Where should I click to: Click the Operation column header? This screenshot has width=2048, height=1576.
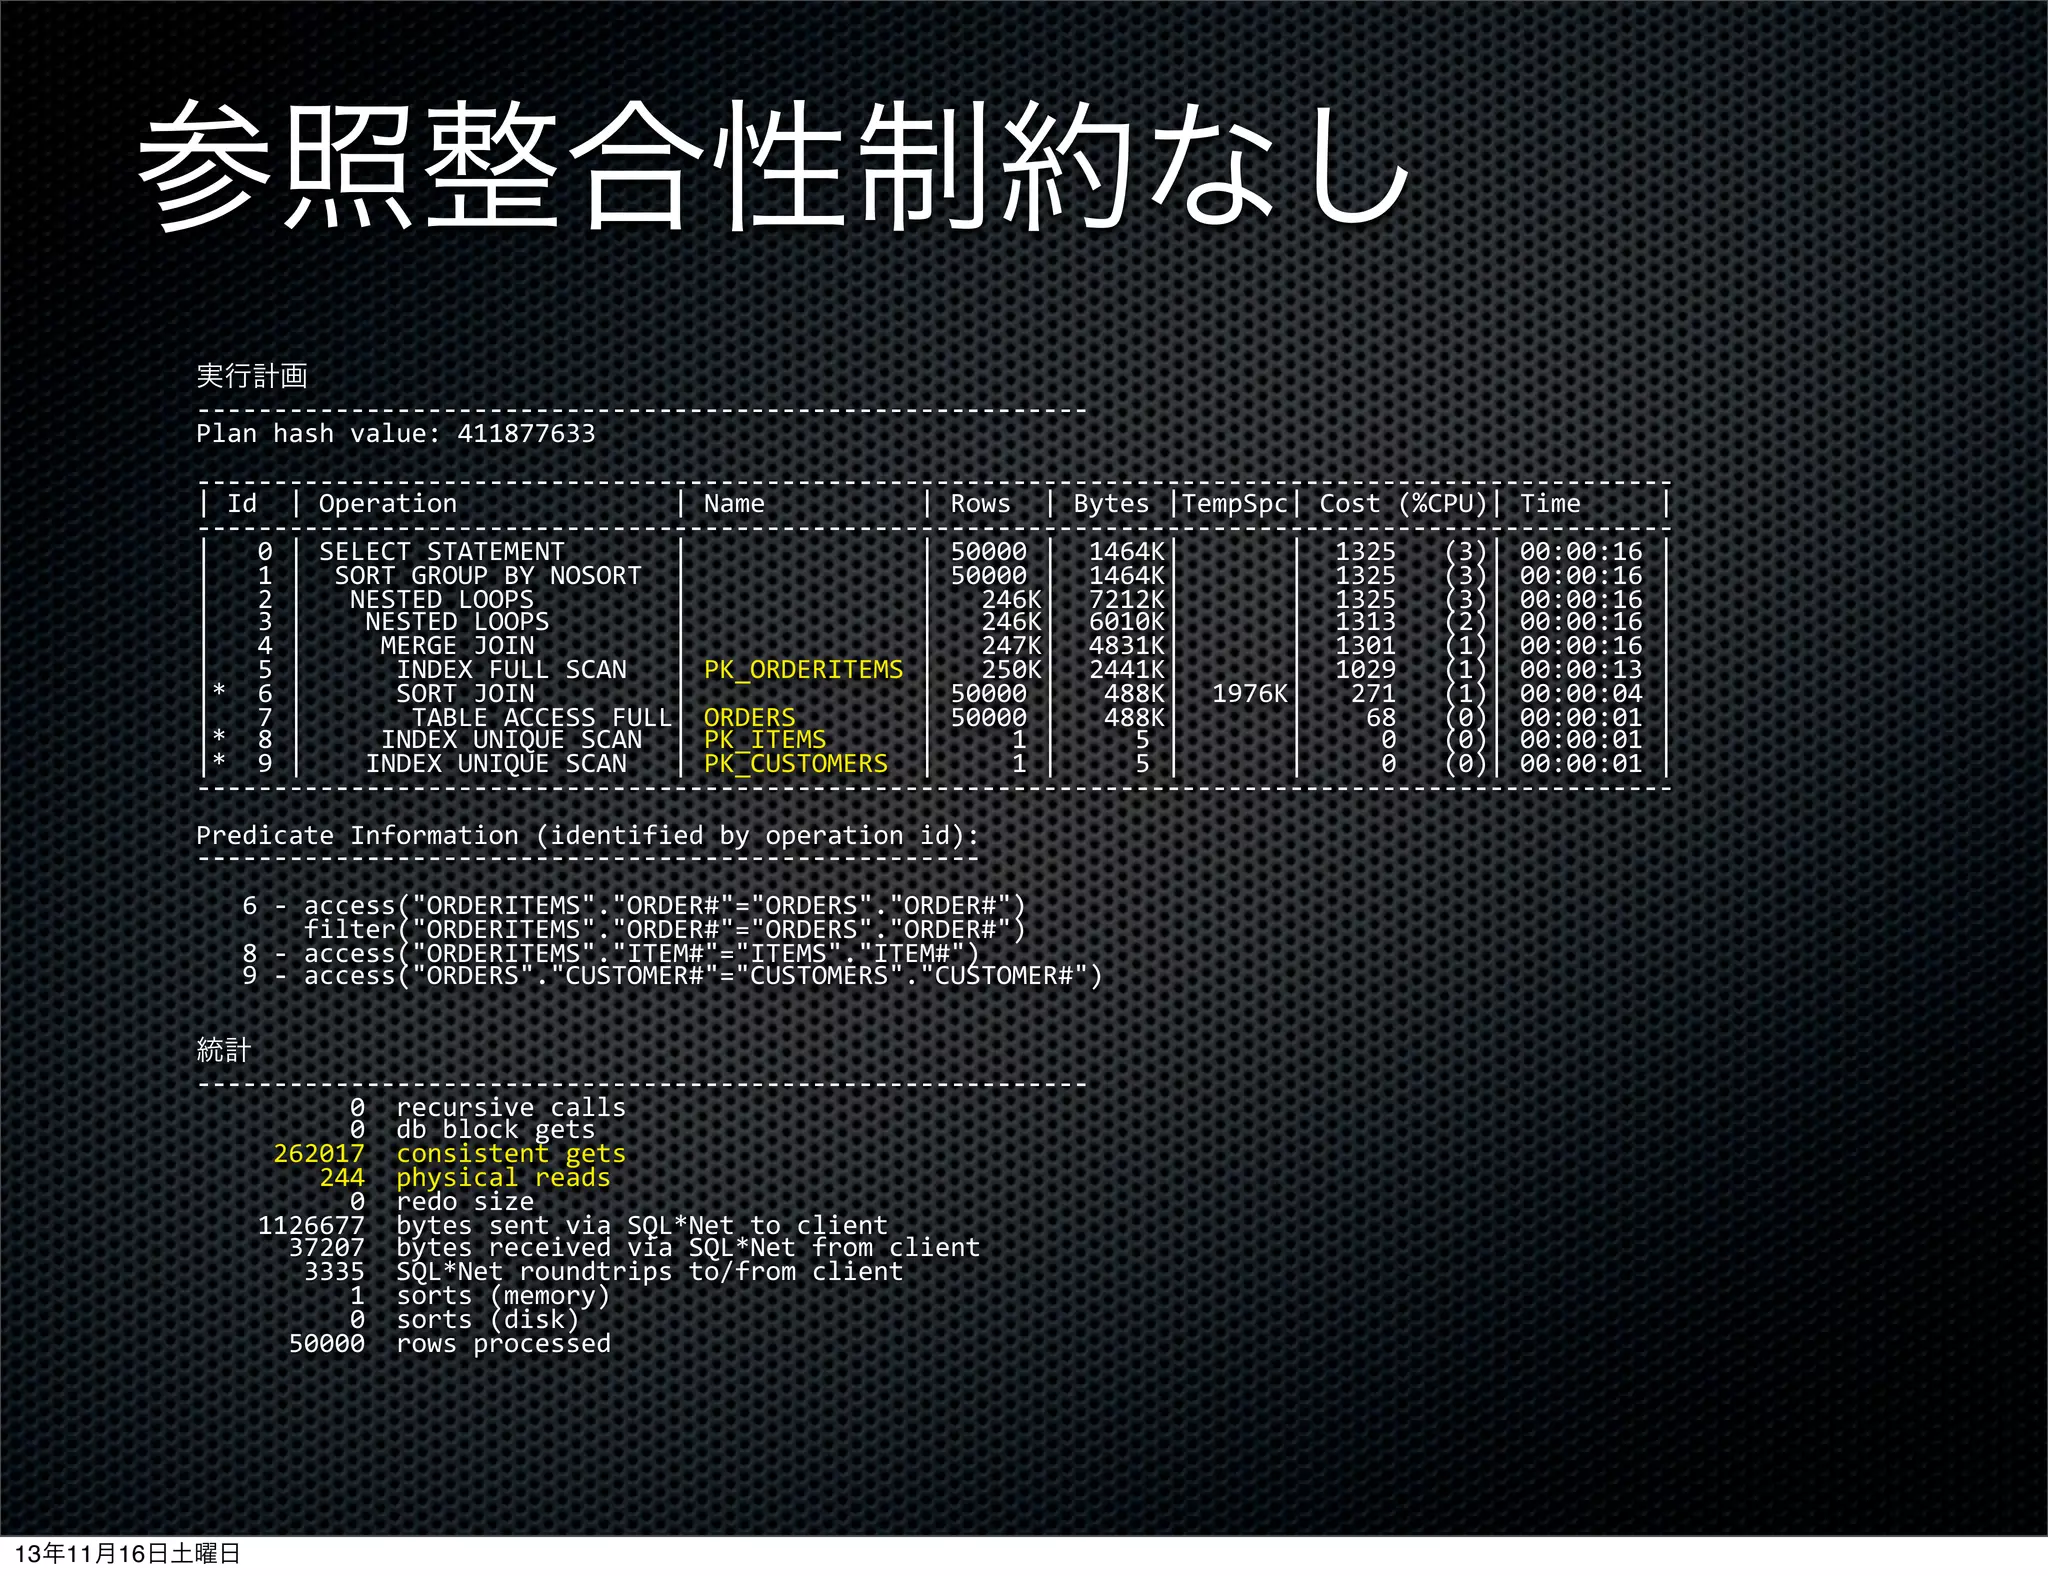388,503
